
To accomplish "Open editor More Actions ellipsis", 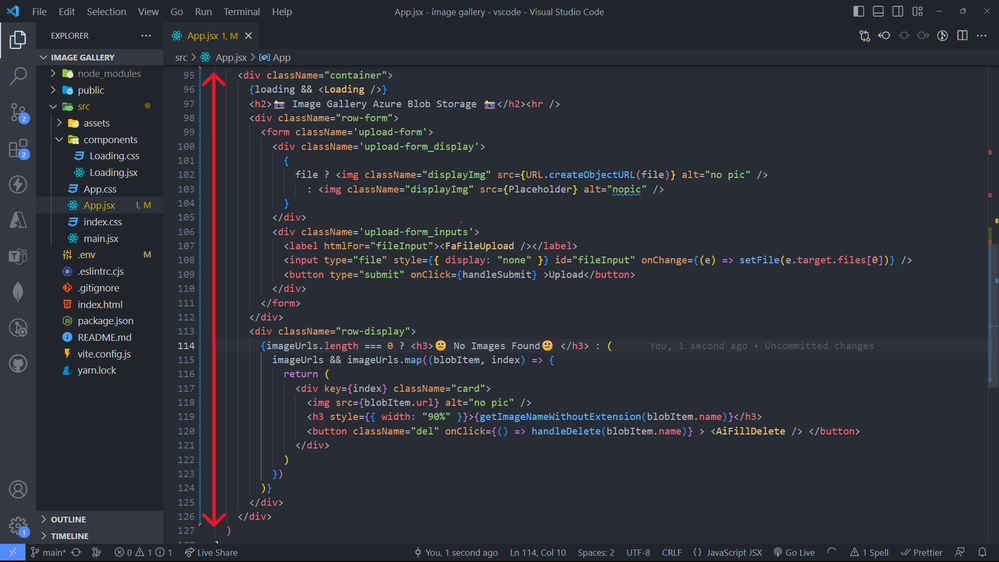I will [x=982, y=36].
